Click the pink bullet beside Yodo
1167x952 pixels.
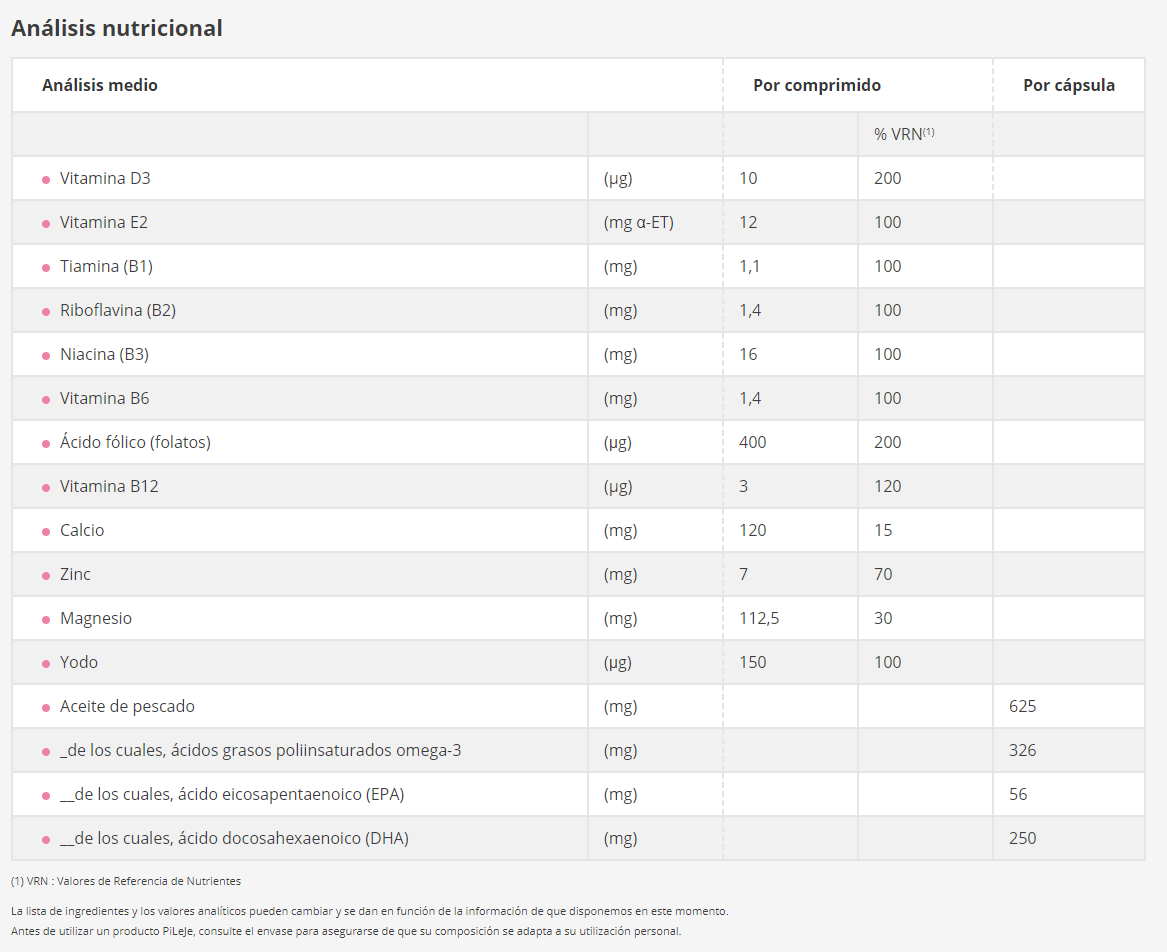click(46, 664)
